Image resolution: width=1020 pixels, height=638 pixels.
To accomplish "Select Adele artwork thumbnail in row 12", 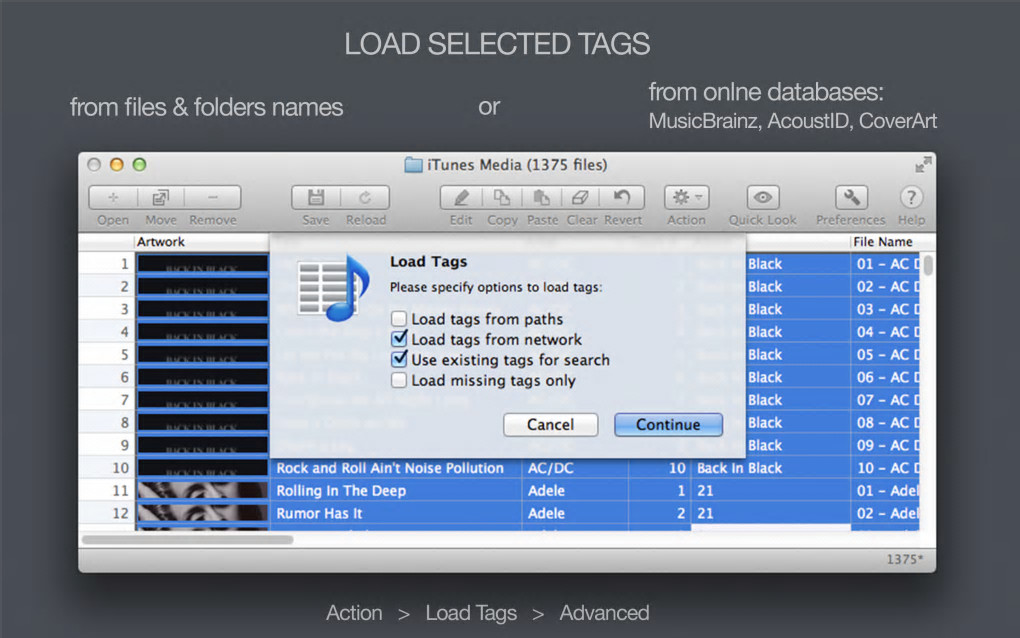I will pyautogui.click(x=202, y=514).
